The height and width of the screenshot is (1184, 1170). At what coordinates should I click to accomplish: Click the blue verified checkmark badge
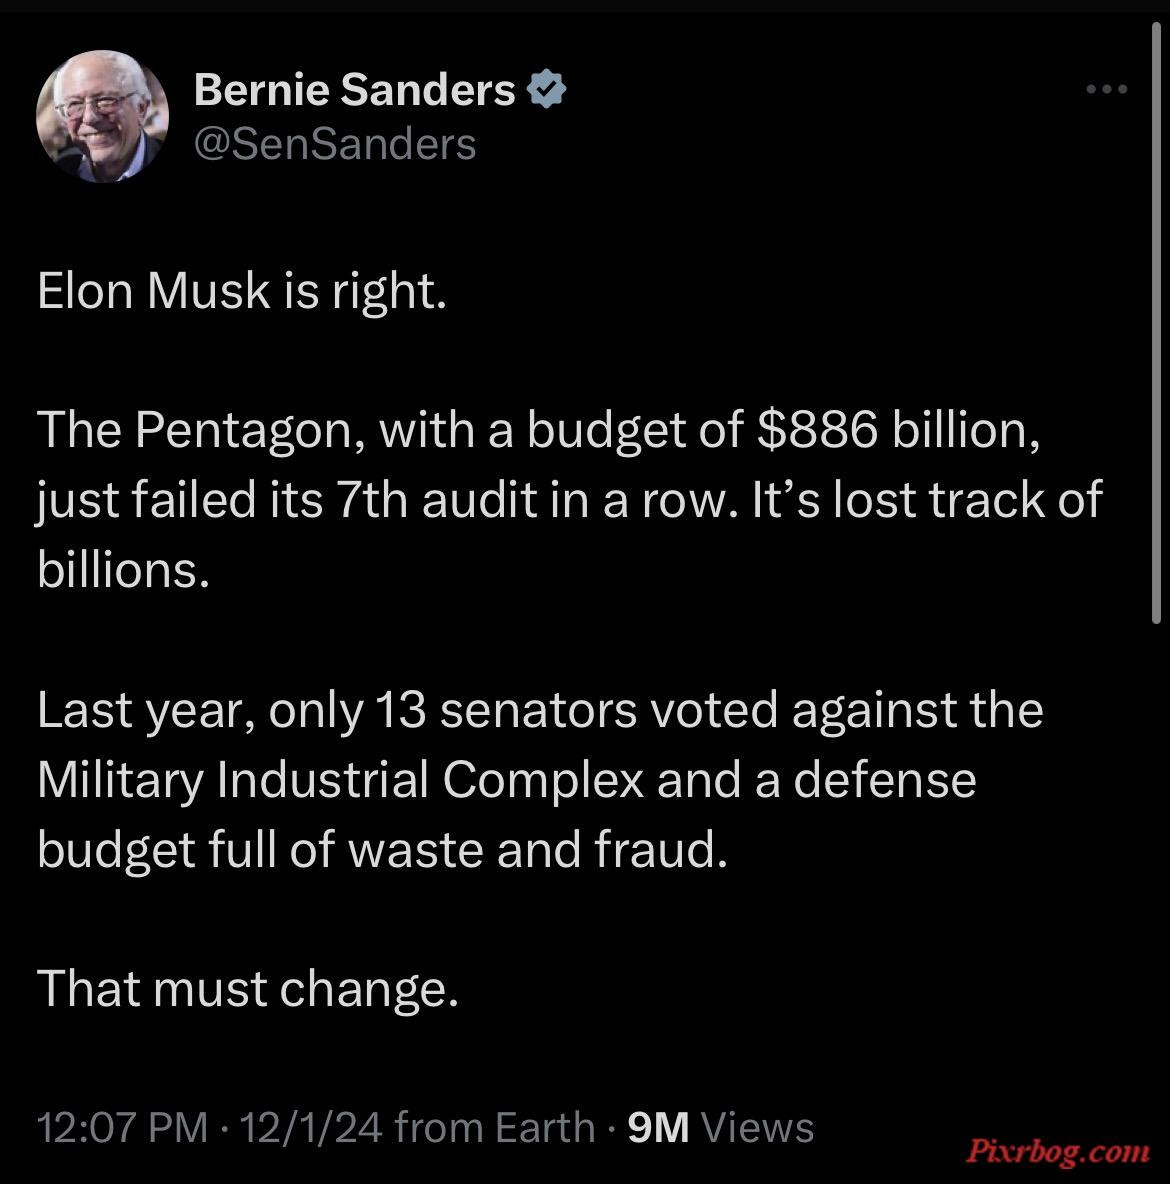(546, 89)
